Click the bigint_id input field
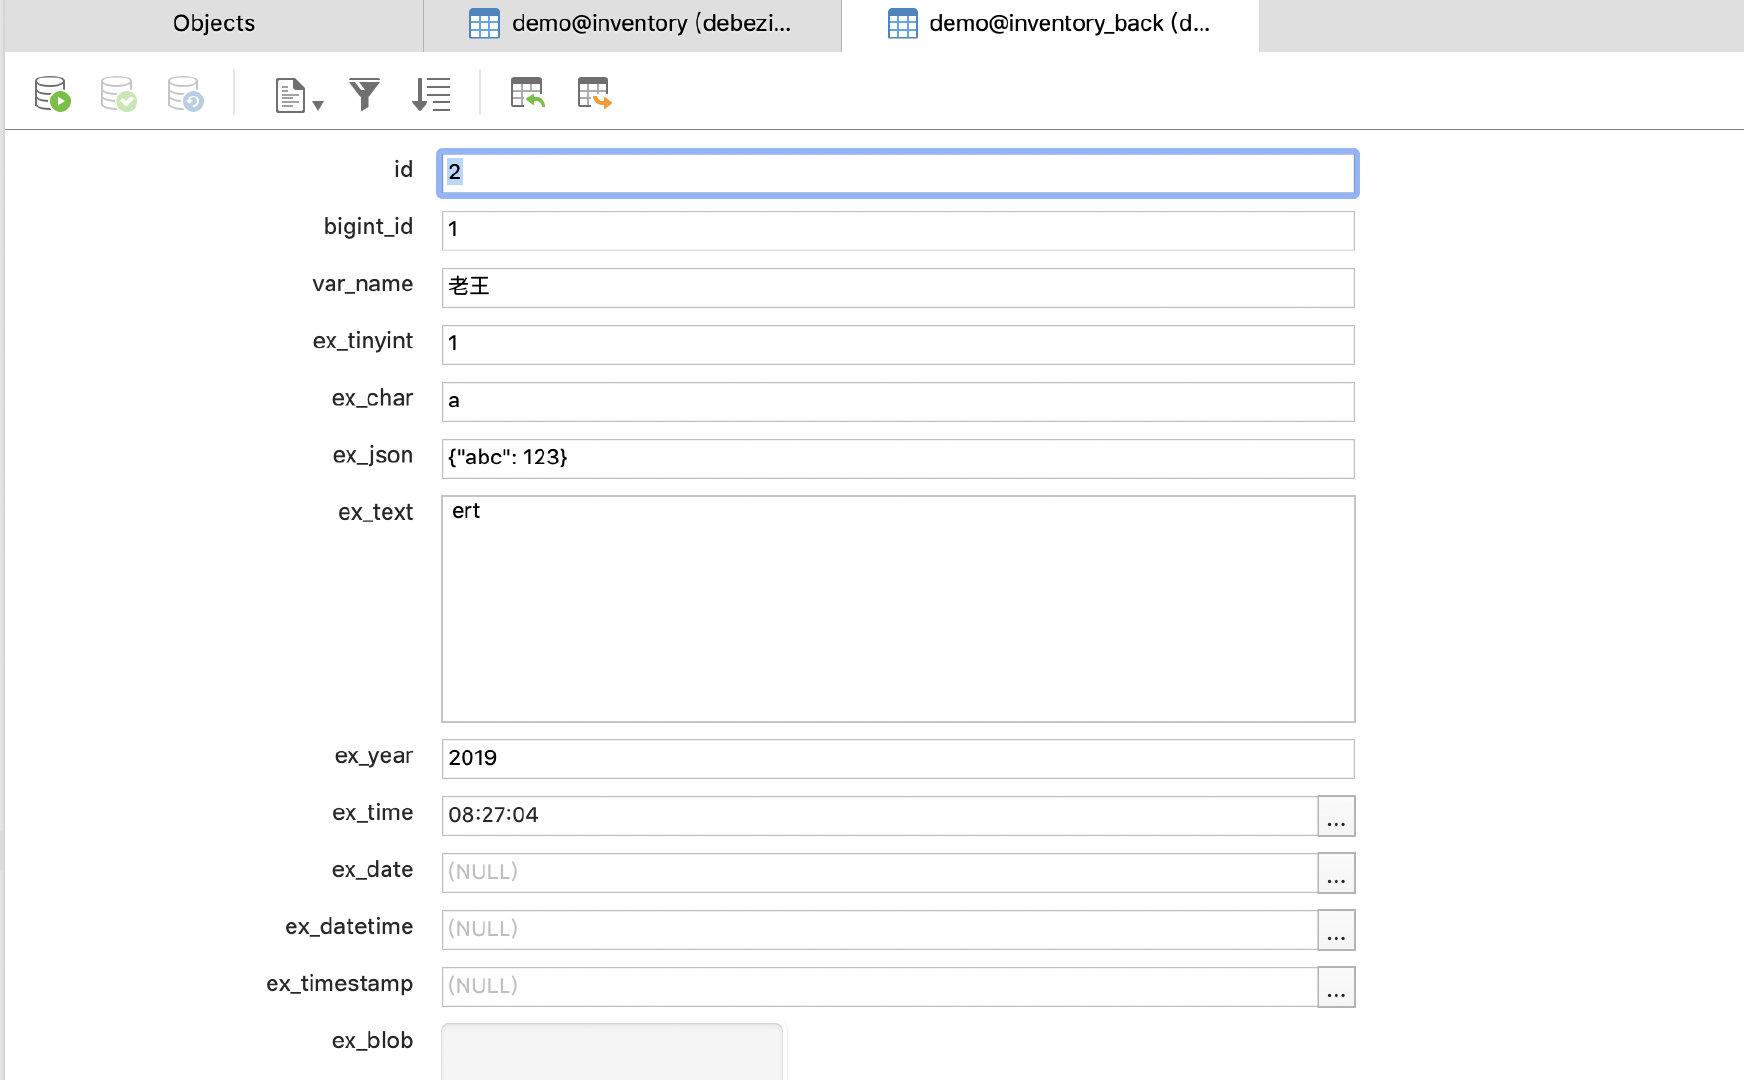 (897, 230)
